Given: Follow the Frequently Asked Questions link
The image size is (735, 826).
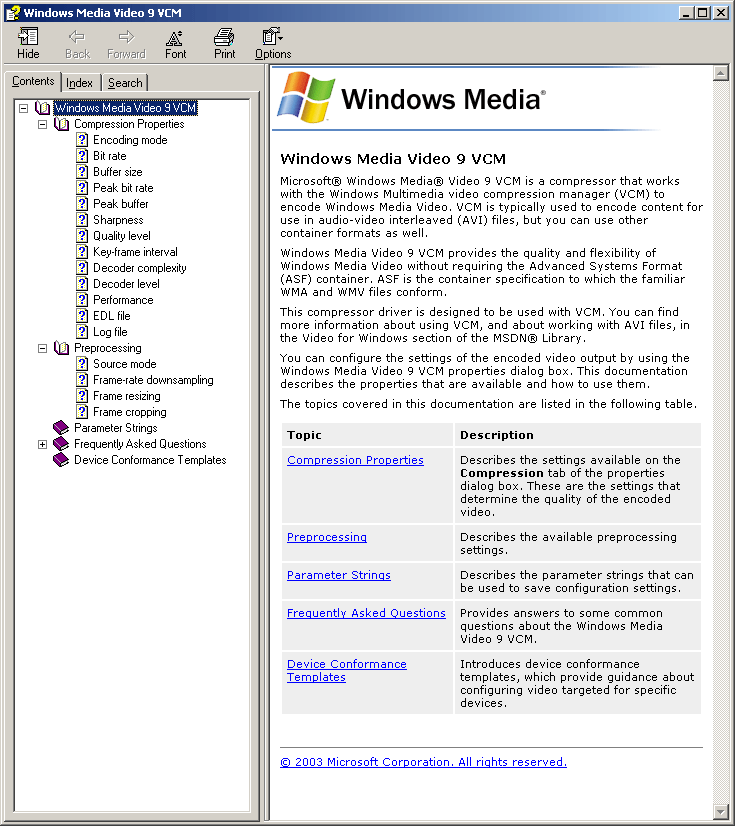Looking at the screenshot, I should pos(366,613).
